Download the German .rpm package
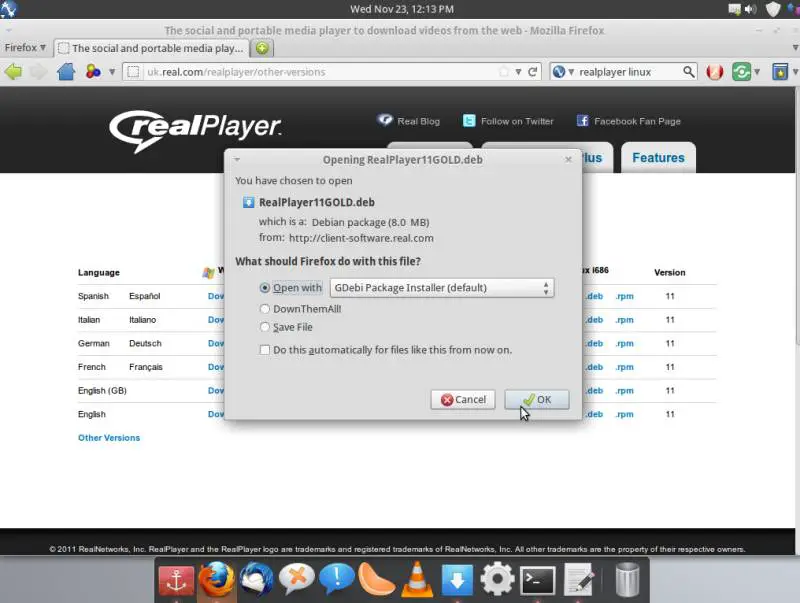Viewport: 800px width, 603px height. click(x=624, y=343)
